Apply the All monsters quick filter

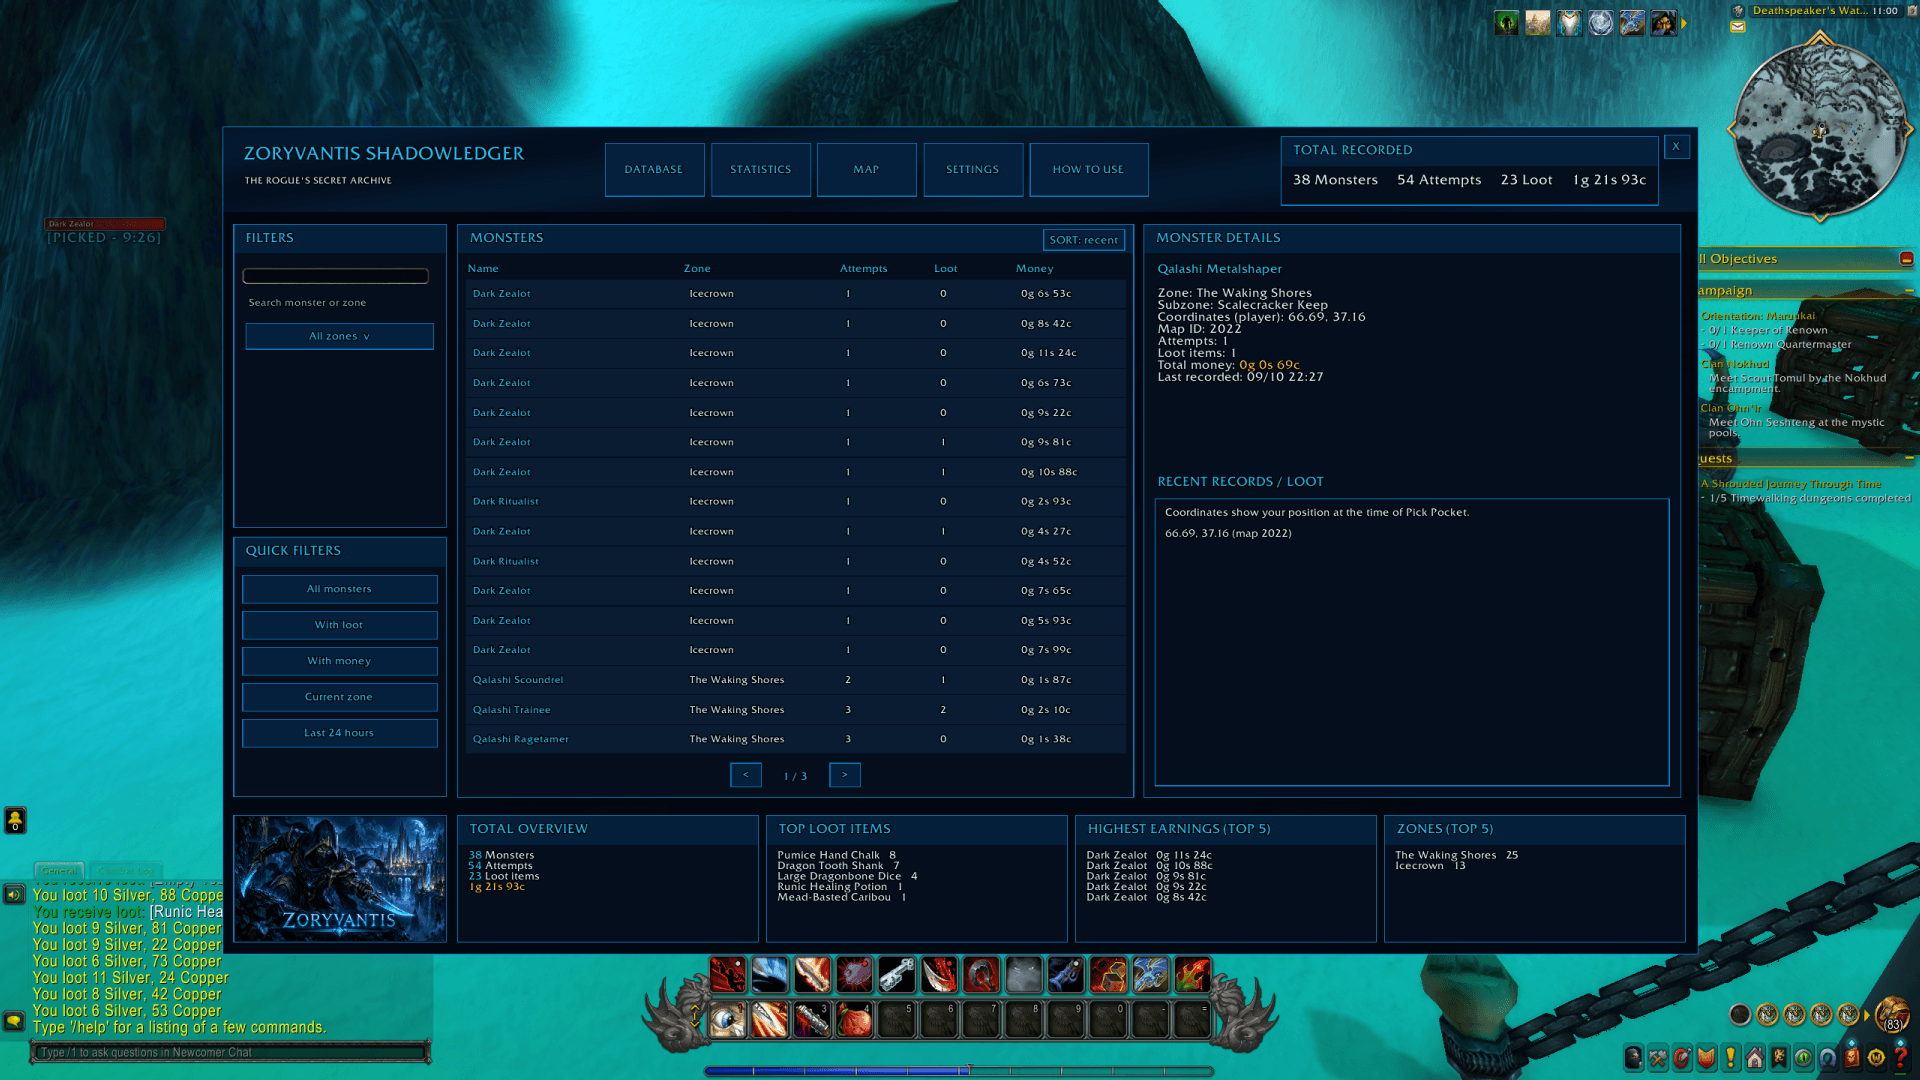click(x=339, y=589)
